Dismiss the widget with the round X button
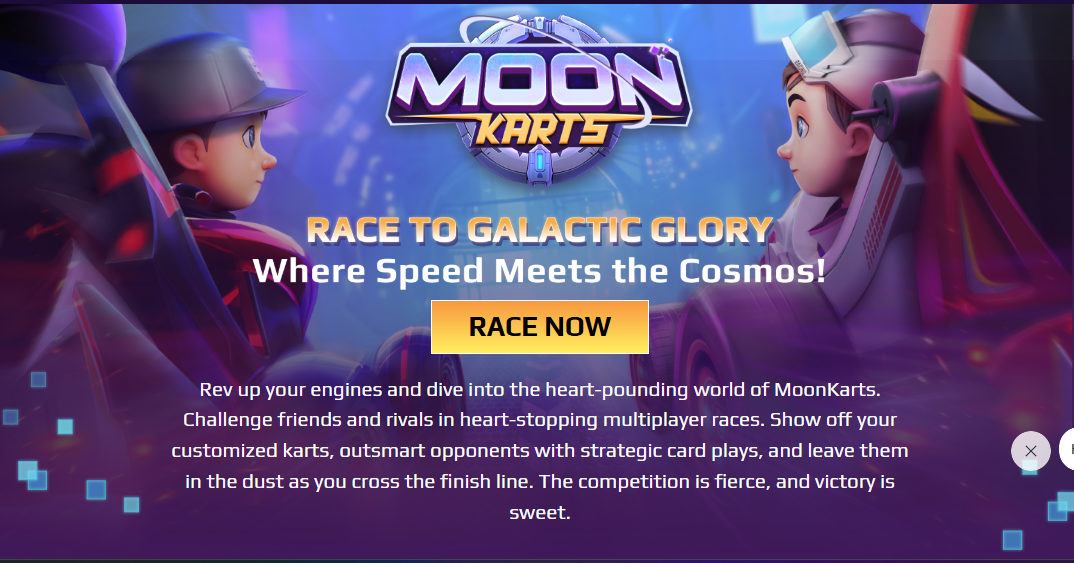This screenshot has height=563, width=1074. point(1030,451)
